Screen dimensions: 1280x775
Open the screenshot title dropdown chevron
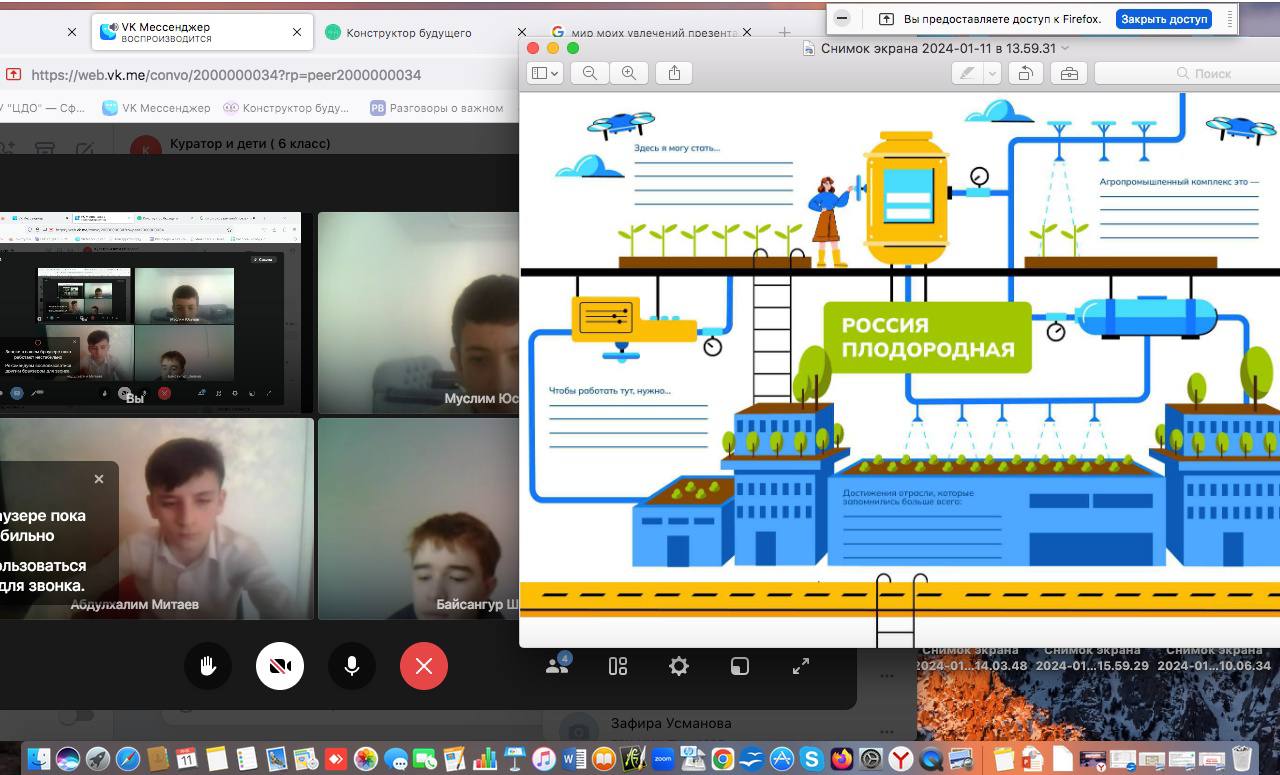[x=1065, y=48]
